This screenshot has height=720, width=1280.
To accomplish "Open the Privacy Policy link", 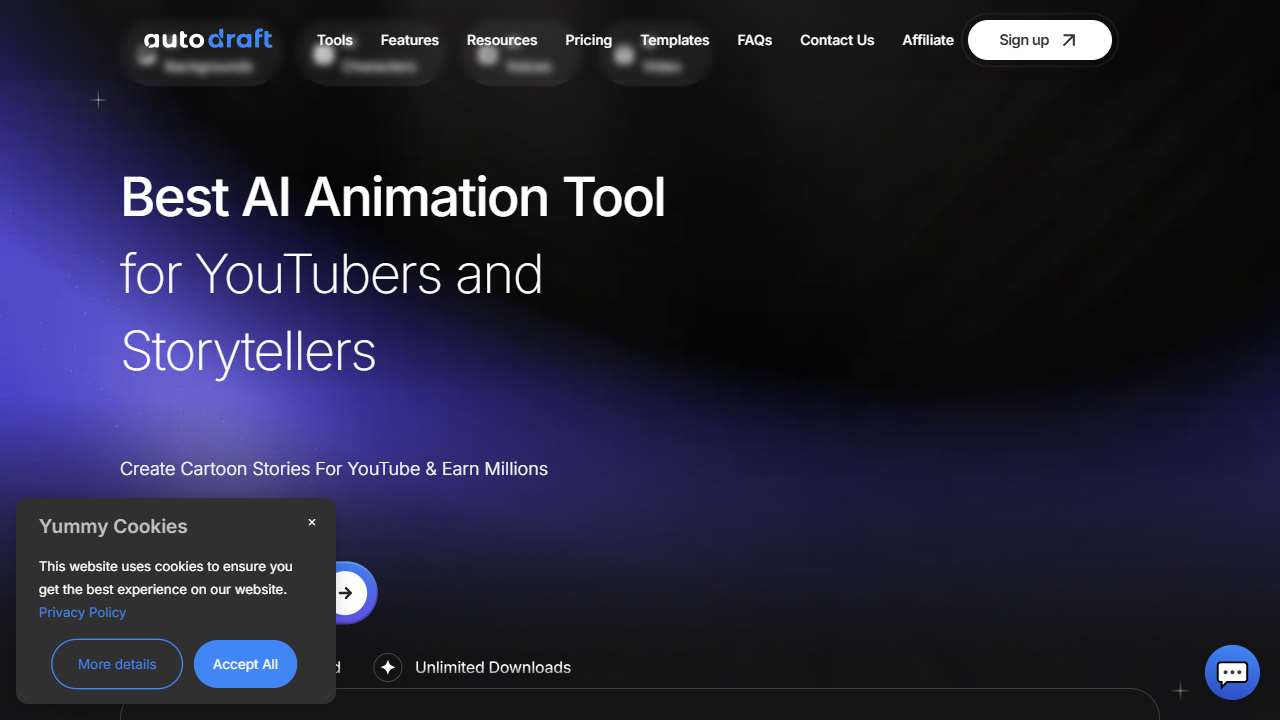I will click(82, 612).
